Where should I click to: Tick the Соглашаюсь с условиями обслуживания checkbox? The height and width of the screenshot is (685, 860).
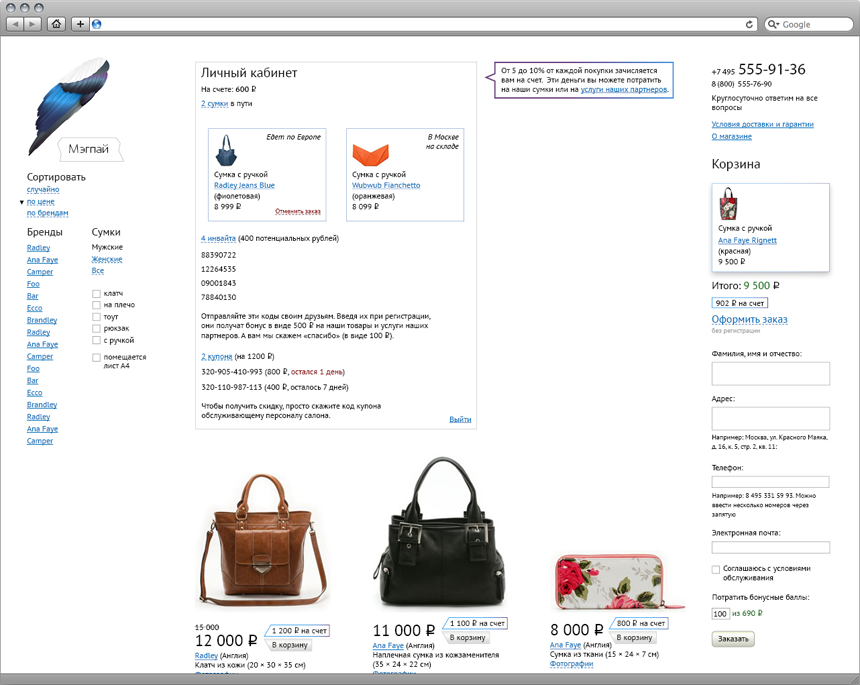[716, 569]
